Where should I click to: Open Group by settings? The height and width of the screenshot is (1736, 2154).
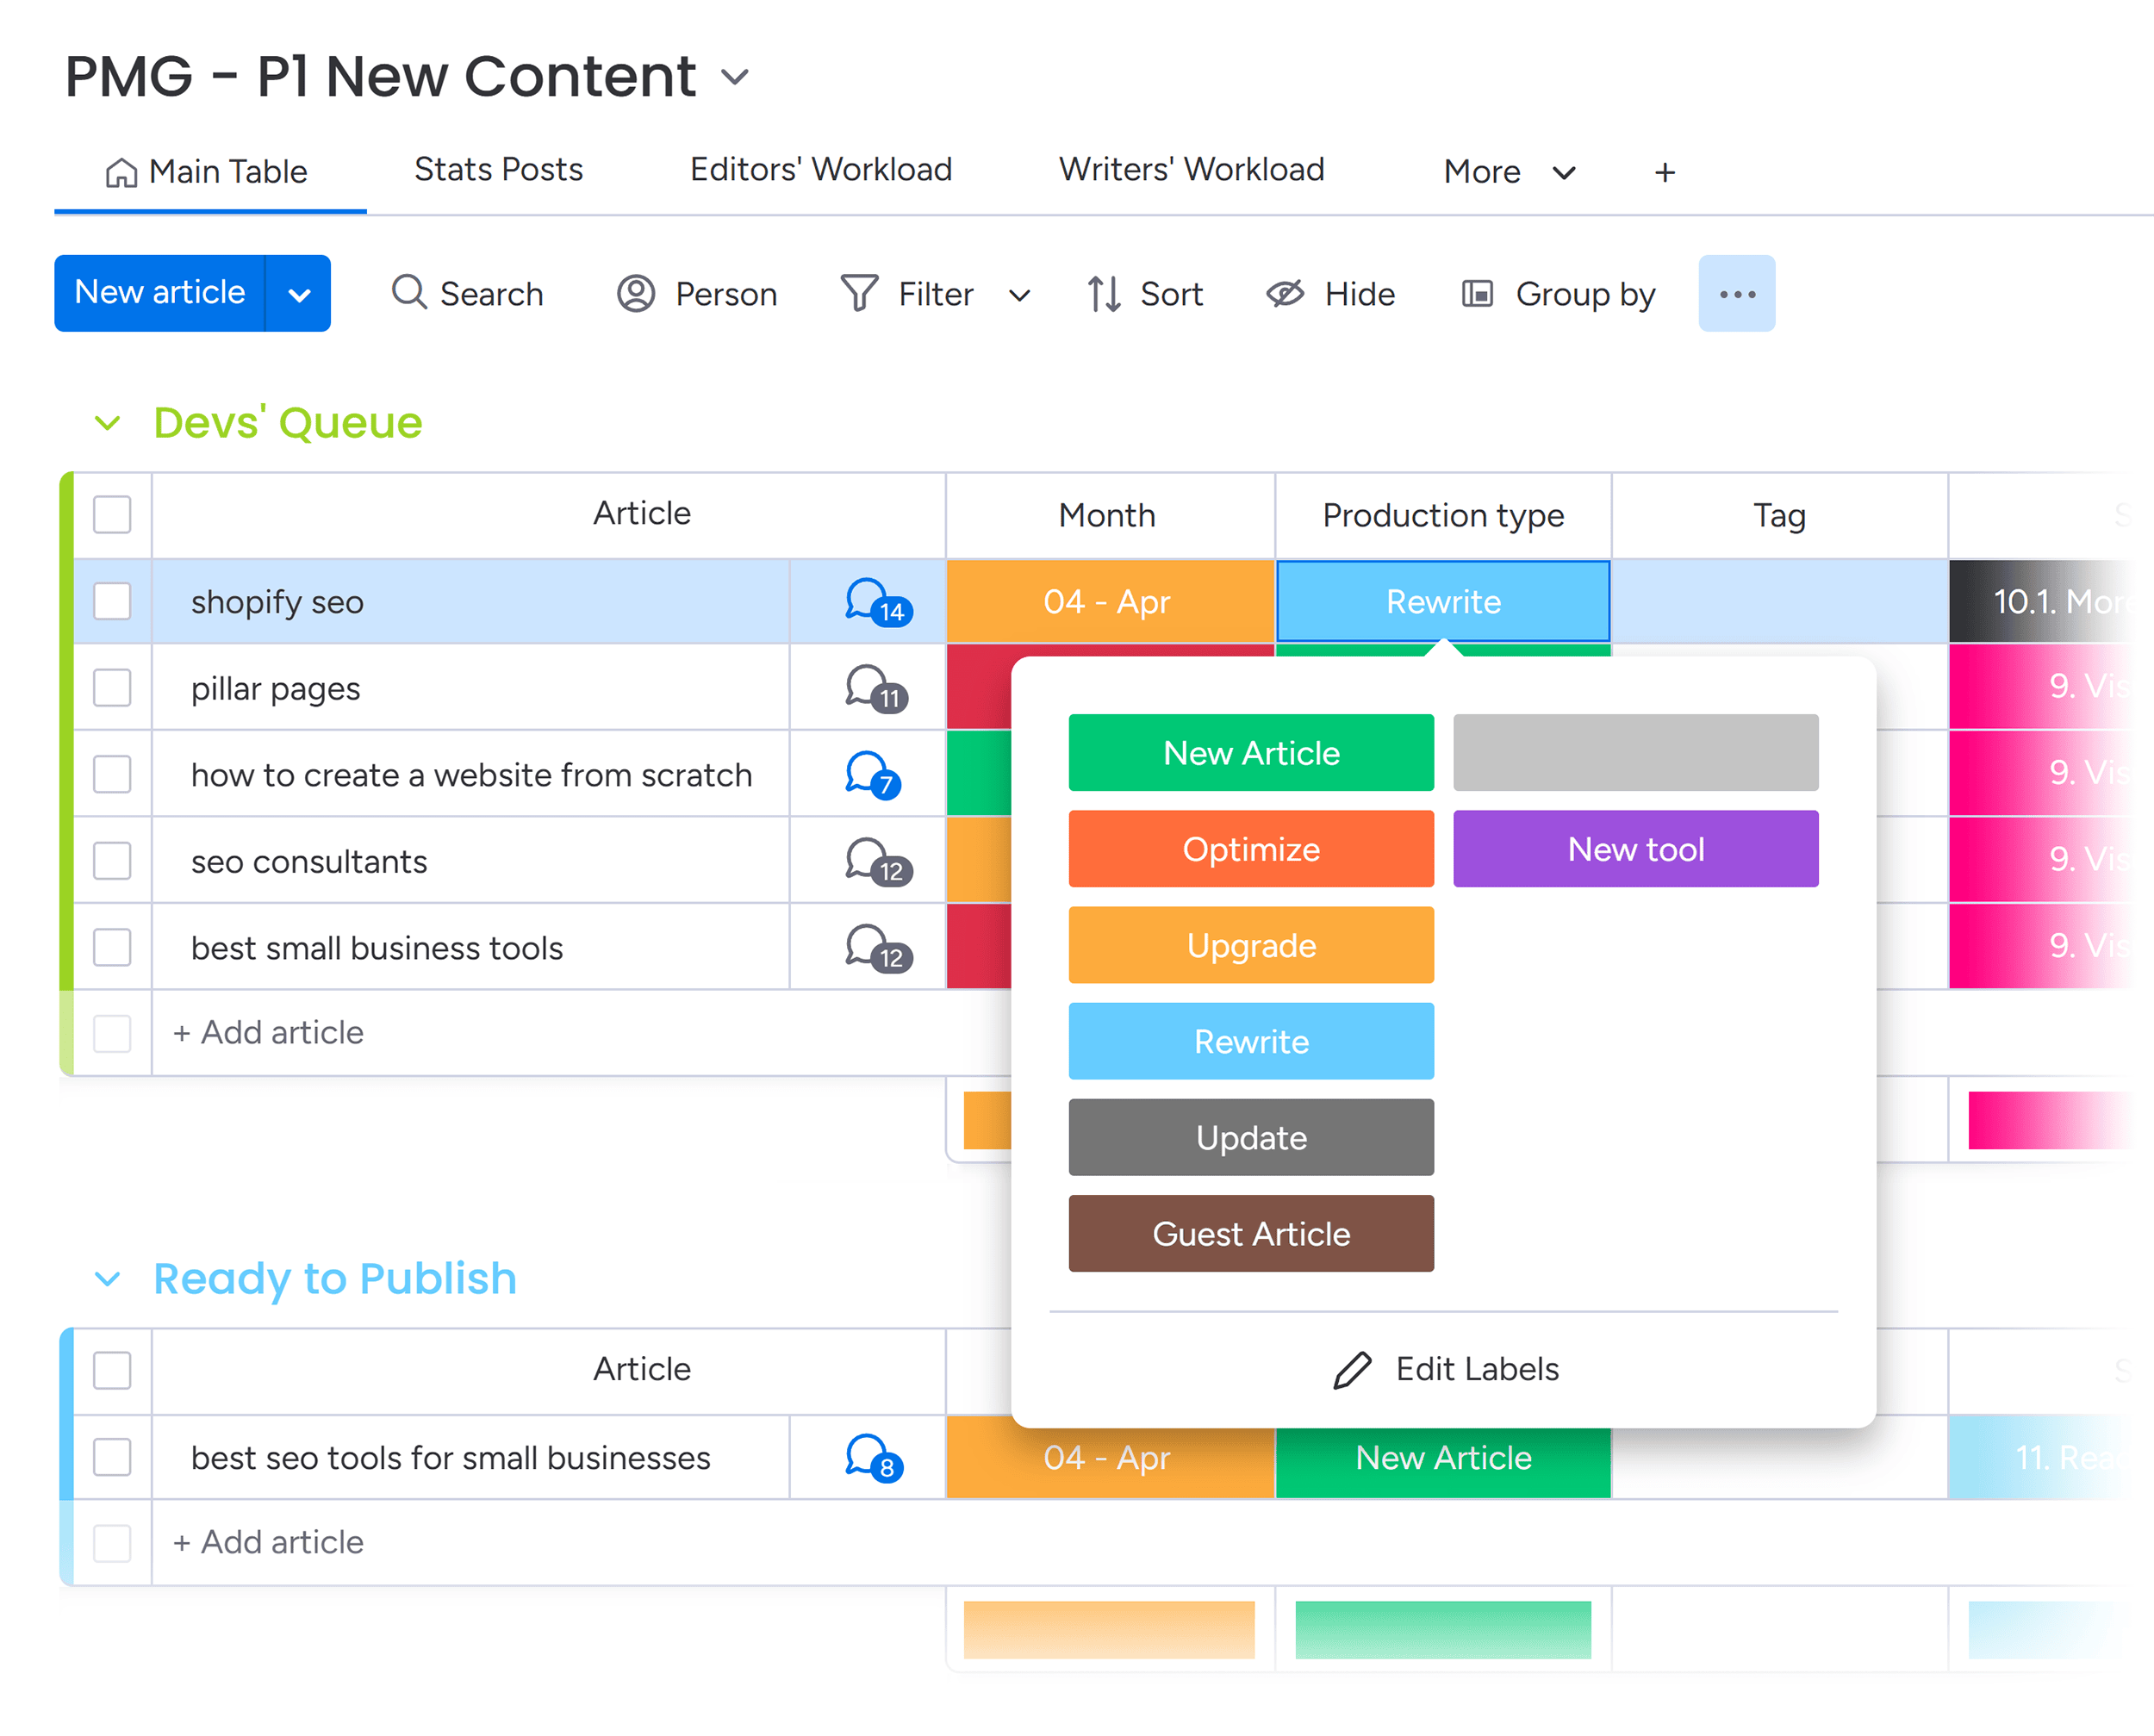pyautogui.click(x=1555, y=293)
